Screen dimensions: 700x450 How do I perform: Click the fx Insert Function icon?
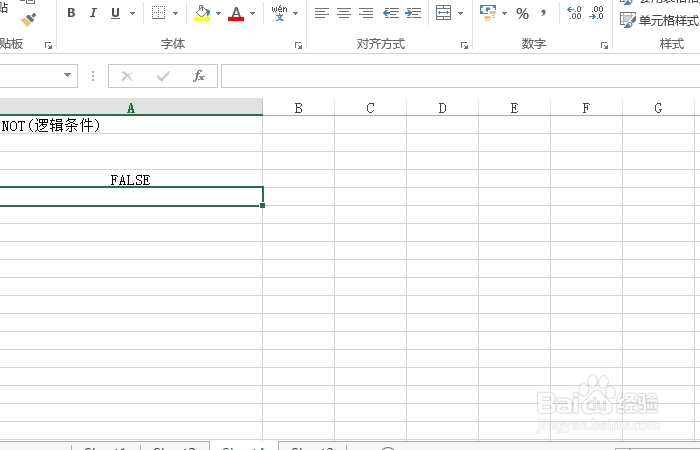tap(199, 76)
